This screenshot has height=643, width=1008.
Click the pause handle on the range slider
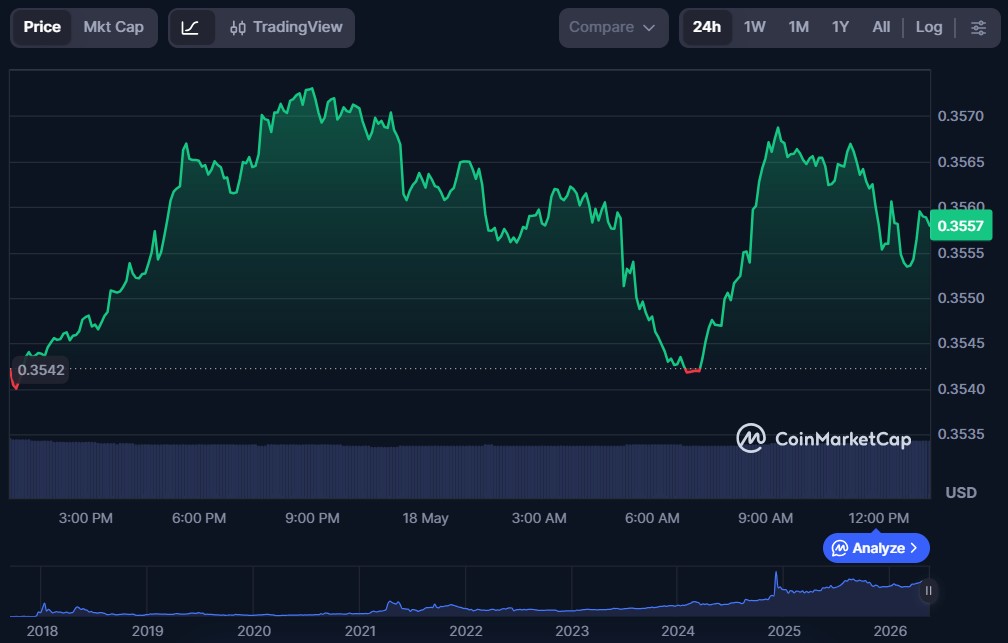click(x=928, y=590)
